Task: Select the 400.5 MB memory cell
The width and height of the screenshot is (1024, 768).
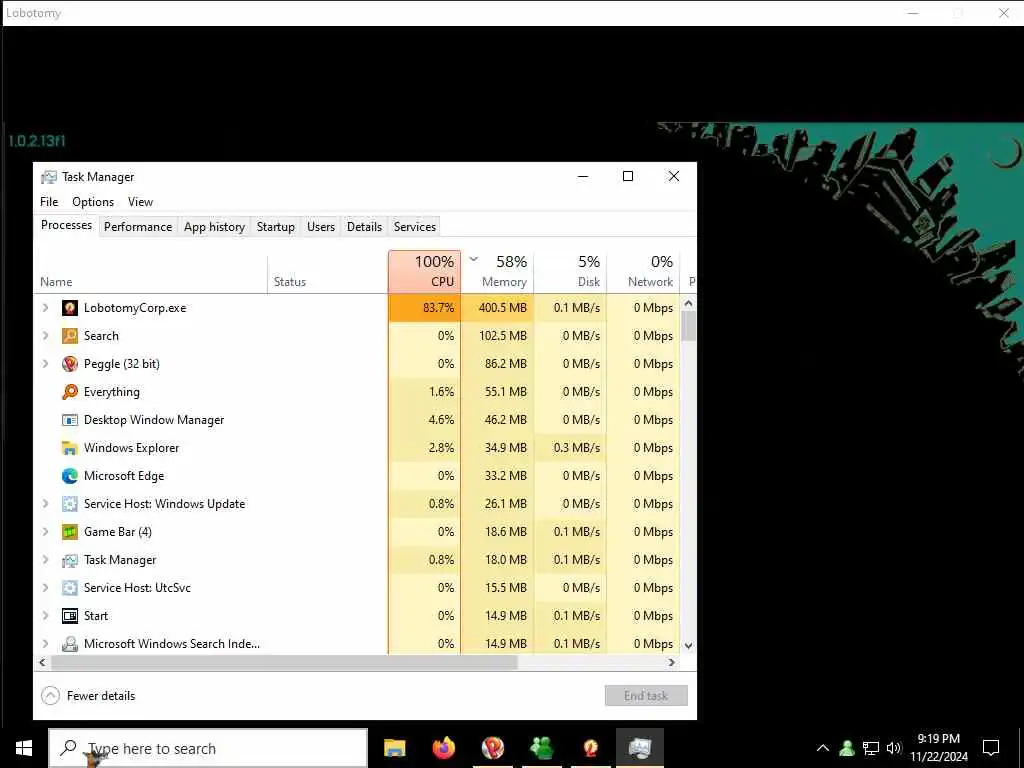Action: [x=498, y=308]
